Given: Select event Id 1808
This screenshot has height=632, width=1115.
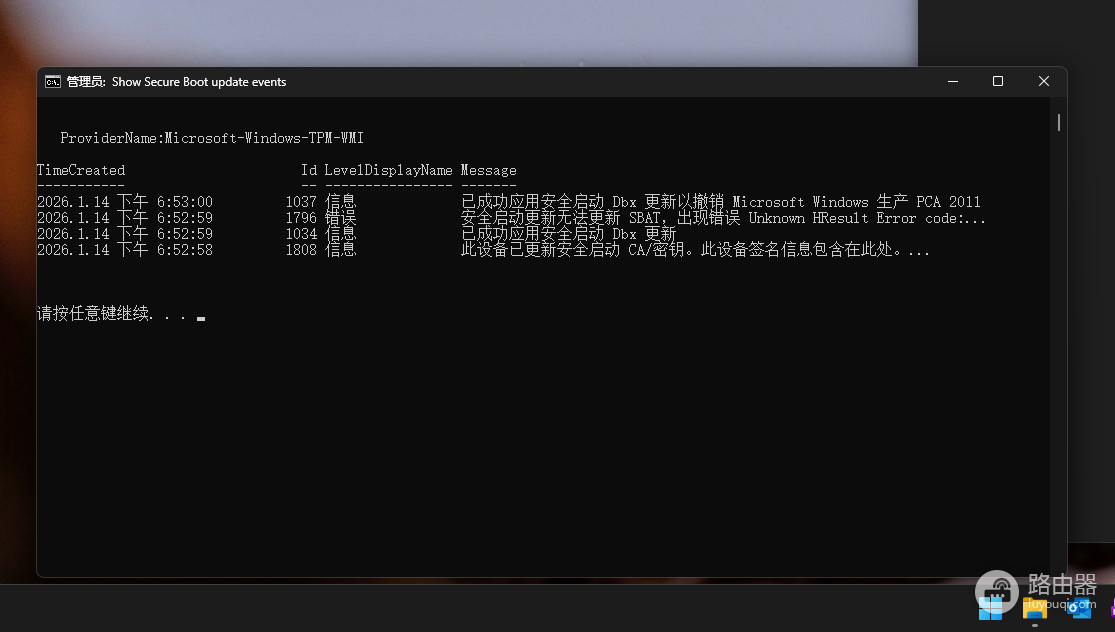Looking at the screenshot, I should click(x=301, y=250).
